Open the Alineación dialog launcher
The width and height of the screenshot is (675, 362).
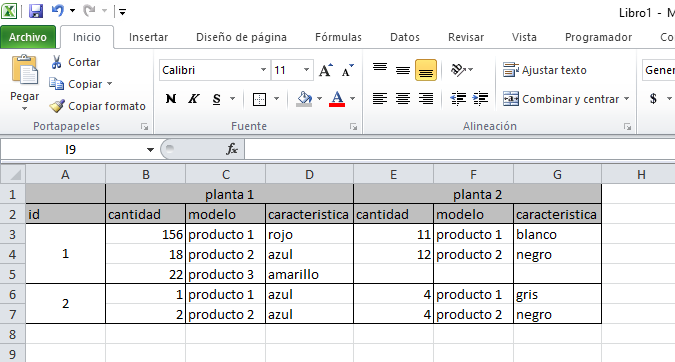click(x=628, y=127)
